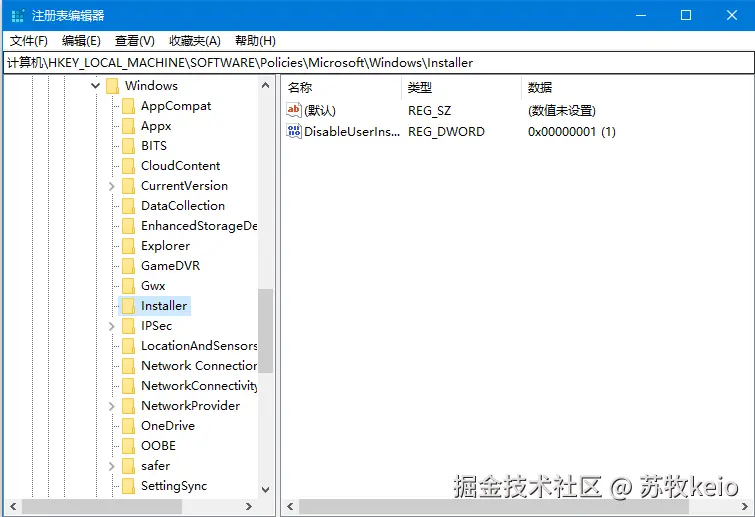Image resolution: width=755 pixels, height=517 pixels.
Task: Click the CloudContent folder icon
Action: coord(129,166)
